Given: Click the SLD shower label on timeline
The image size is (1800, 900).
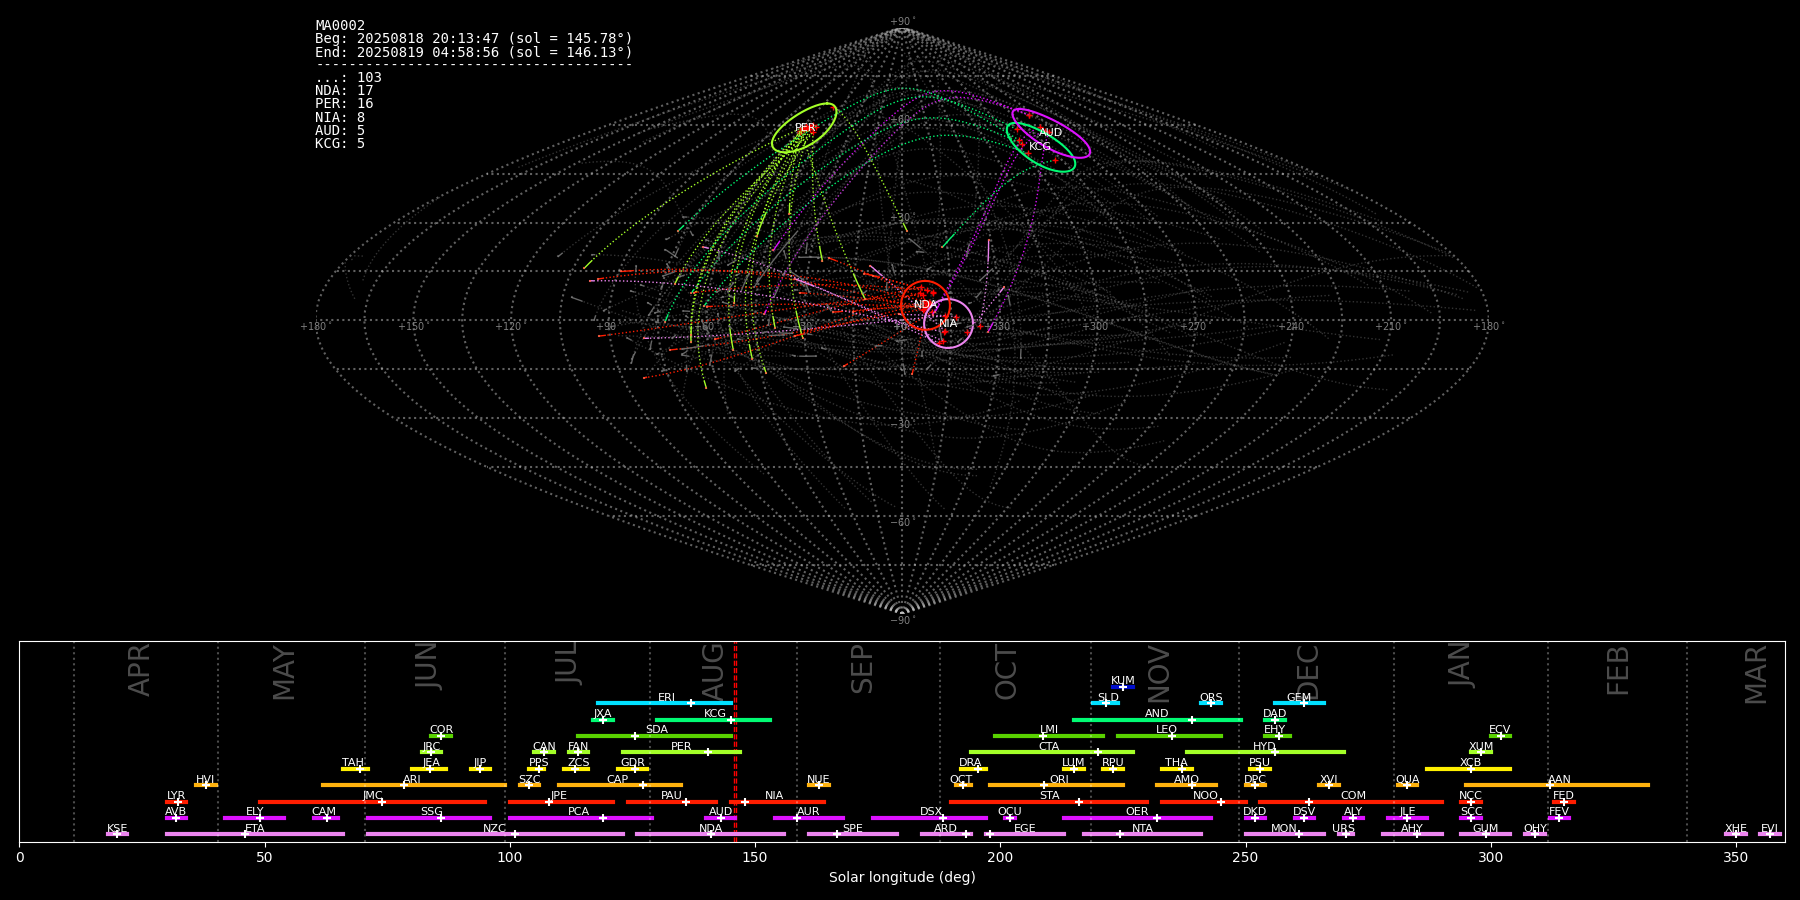Looking at the screenshot, I should click(1108, 698).
